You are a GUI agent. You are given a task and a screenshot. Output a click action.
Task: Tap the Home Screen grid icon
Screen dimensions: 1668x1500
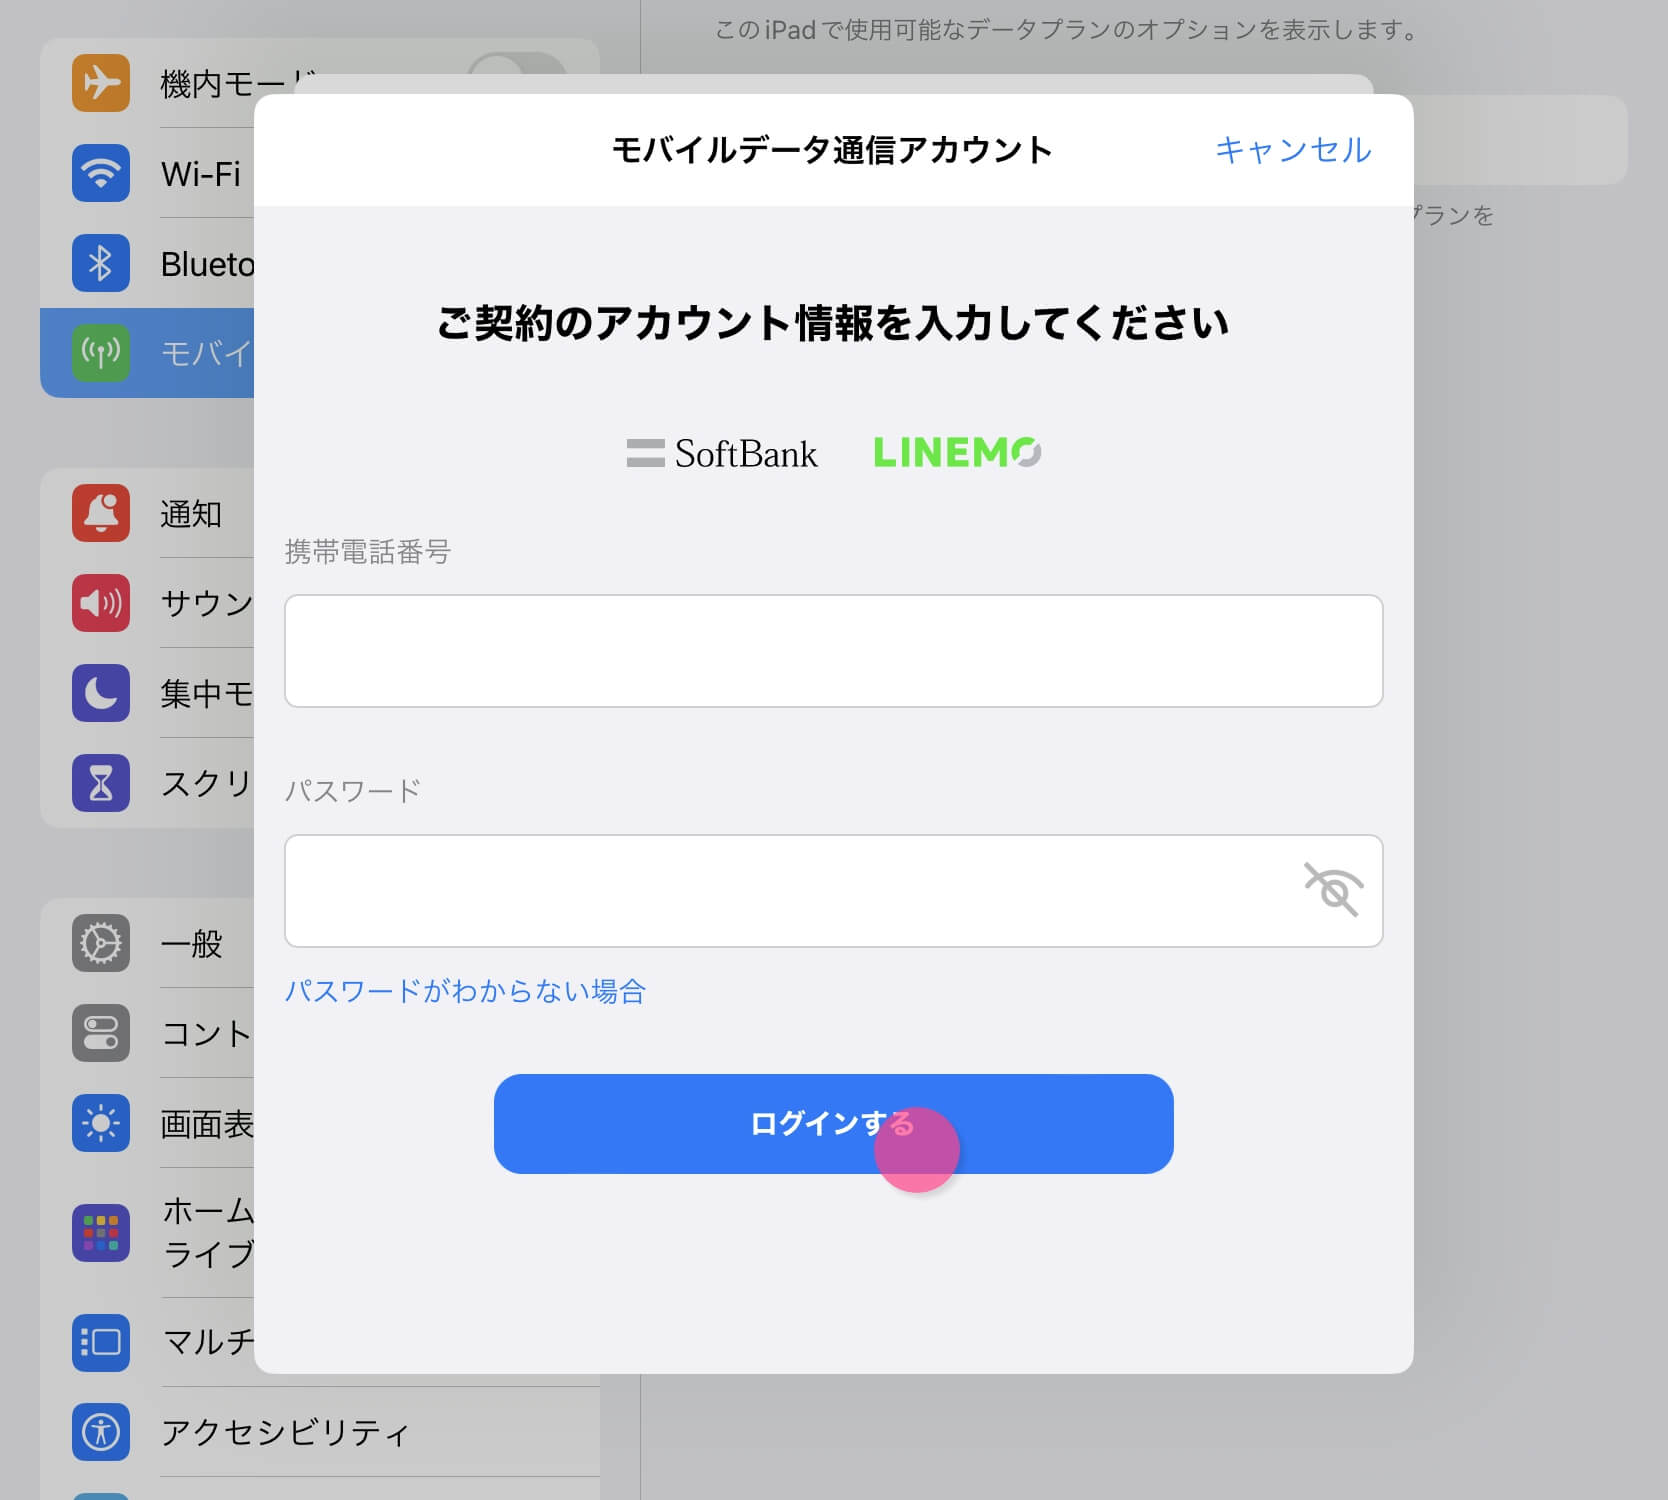pos(101,1233)
